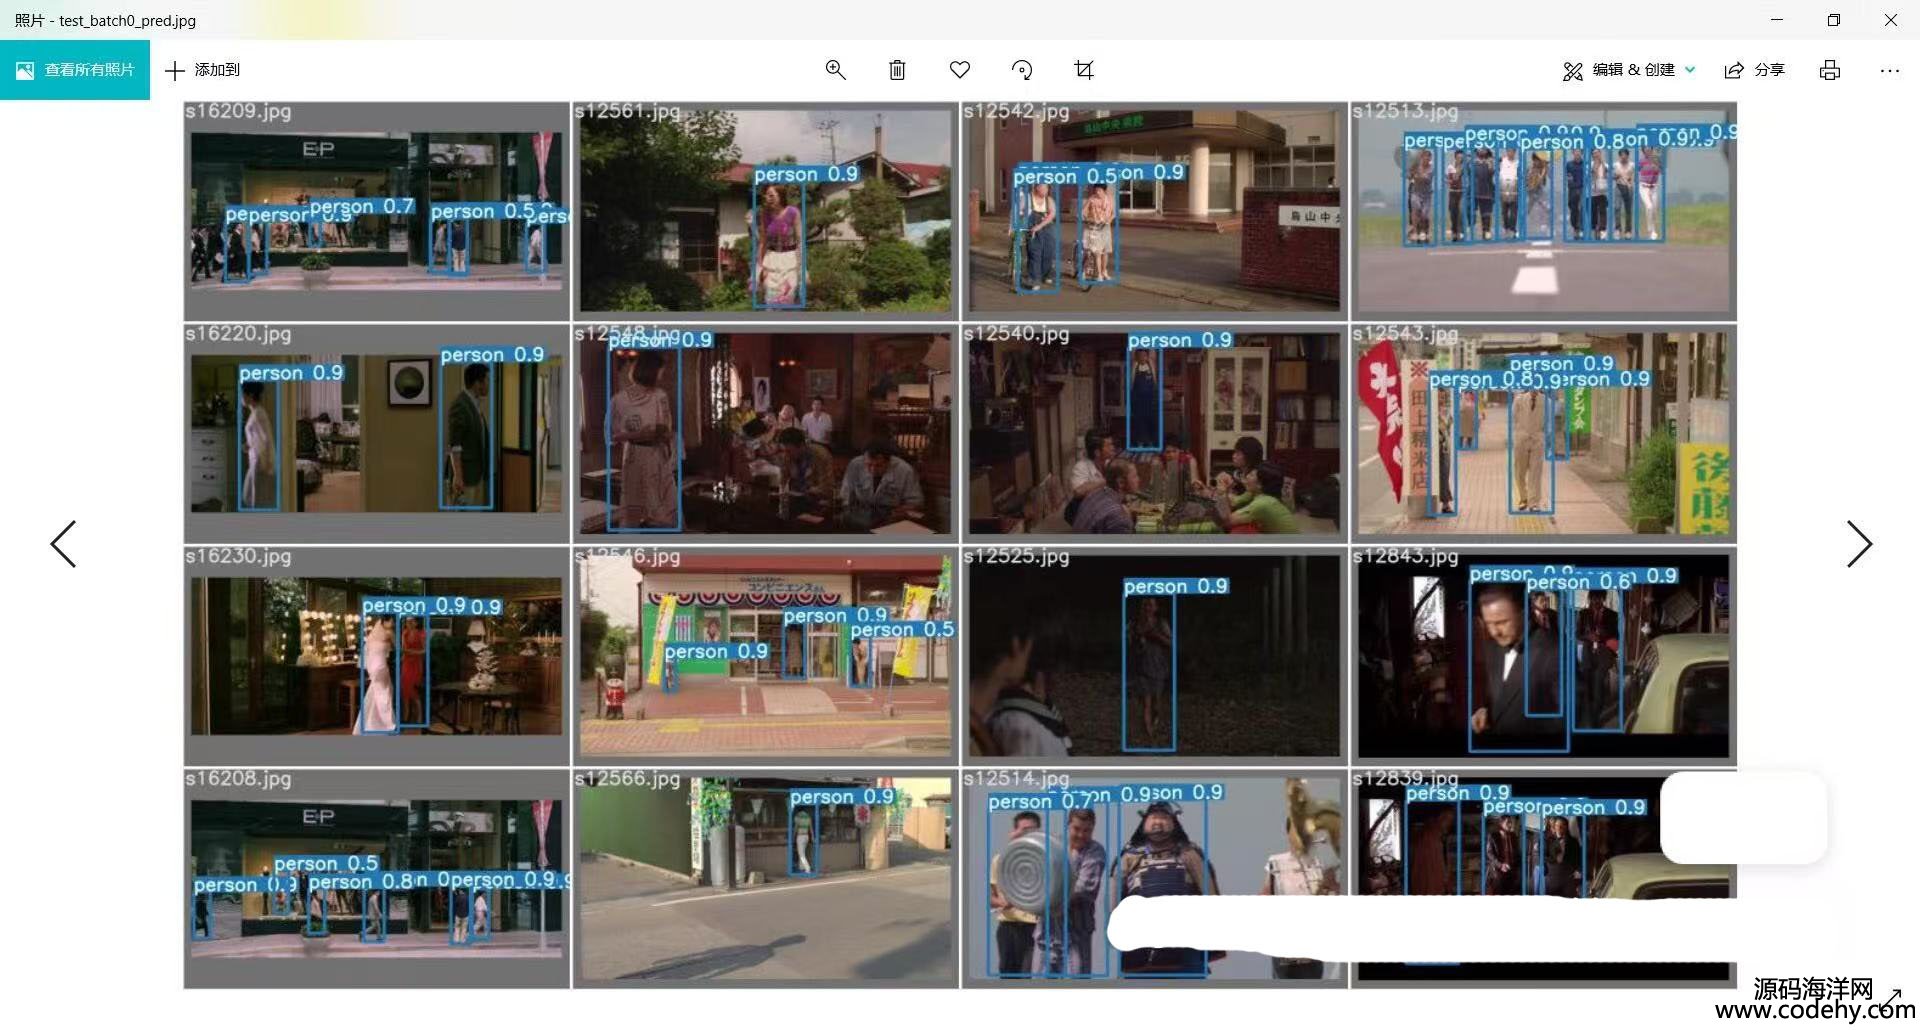The image size is (1920, 1030).
Task: Click the s12566.jpg filename label
Action: [627, 778]
